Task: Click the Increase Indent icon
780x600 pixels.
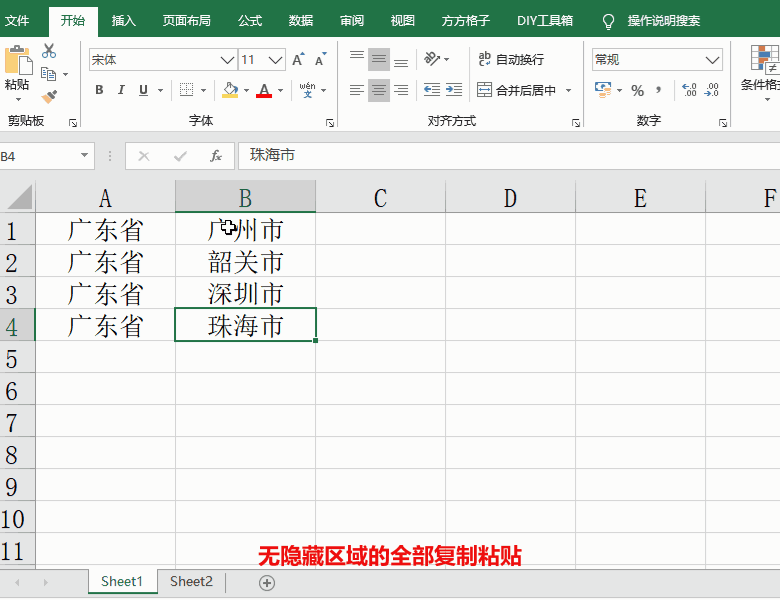Action: click(454, 90)
